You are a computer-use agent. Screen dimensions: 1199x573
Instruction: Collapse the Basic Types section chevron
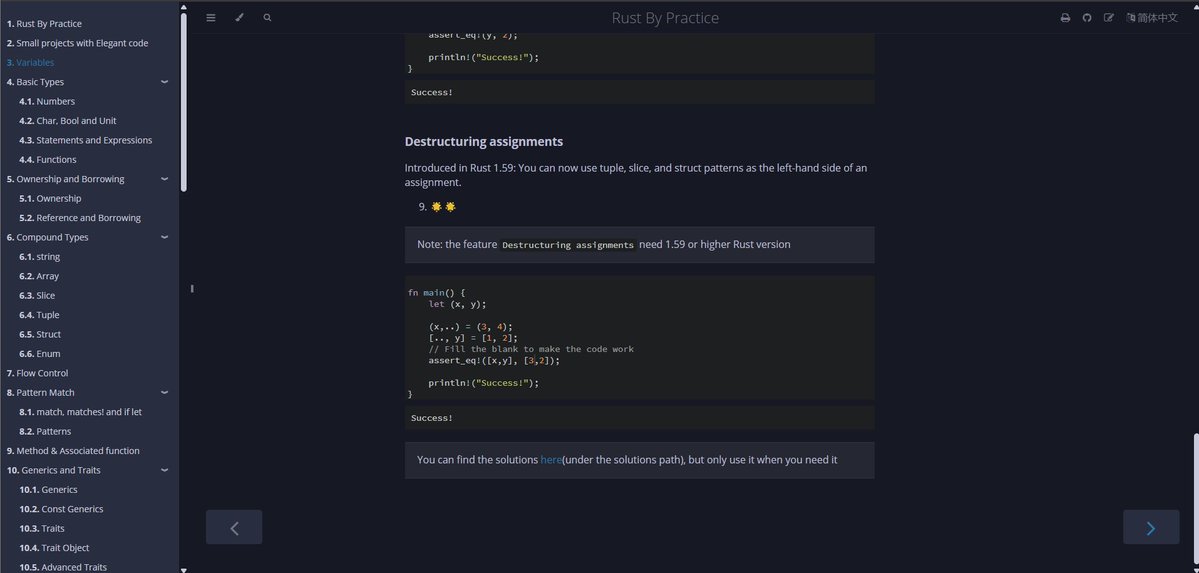click(164, 82)
